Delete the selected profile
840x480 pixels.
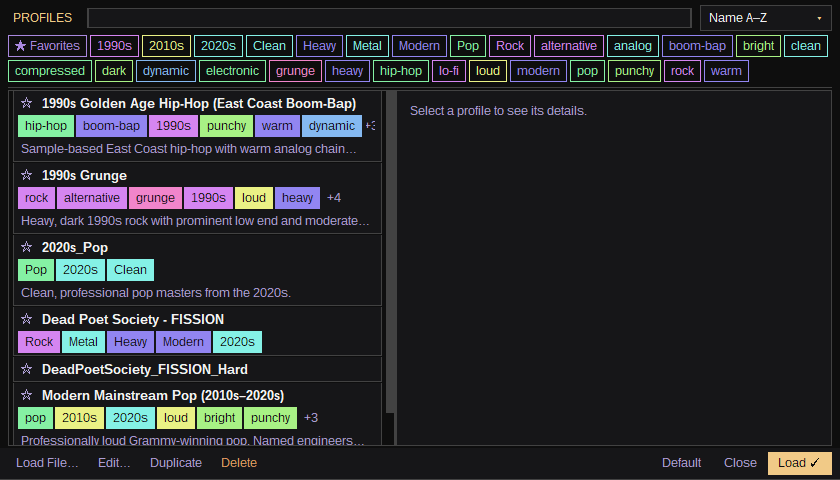239,463
